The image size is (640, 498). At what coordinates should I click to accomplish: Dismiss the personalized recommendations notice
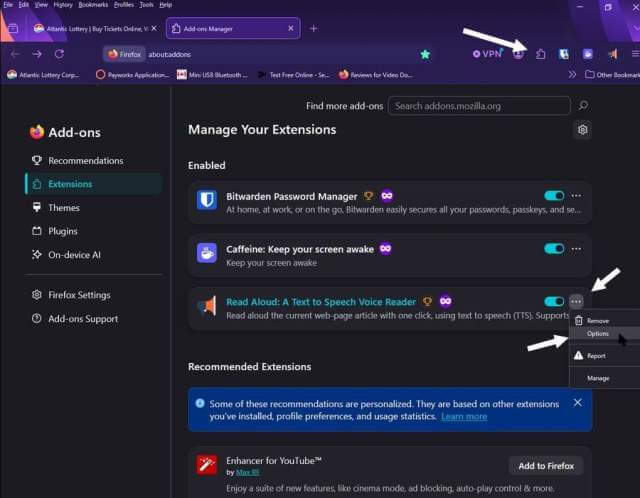tap(578, 402)
